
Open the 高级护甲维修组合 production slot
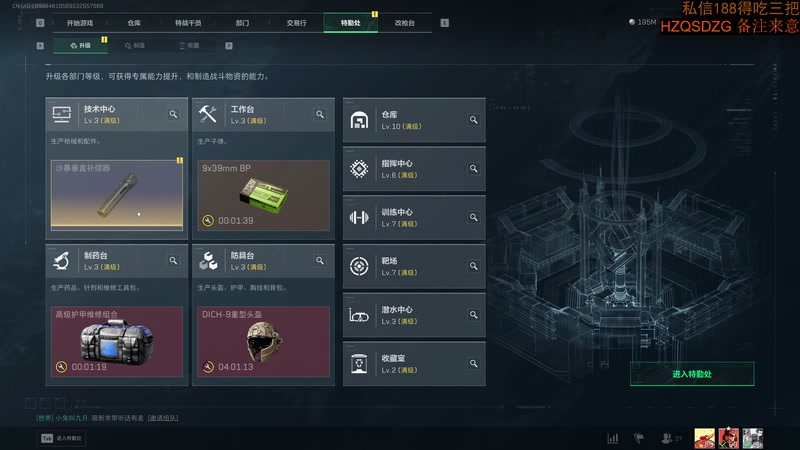[117, 341]
